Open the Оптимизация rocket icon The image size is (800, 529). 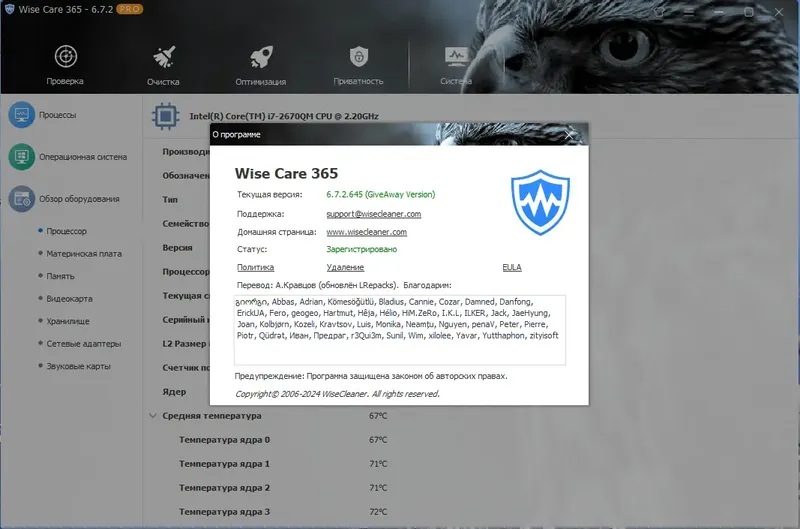click(x=261, y=57)
